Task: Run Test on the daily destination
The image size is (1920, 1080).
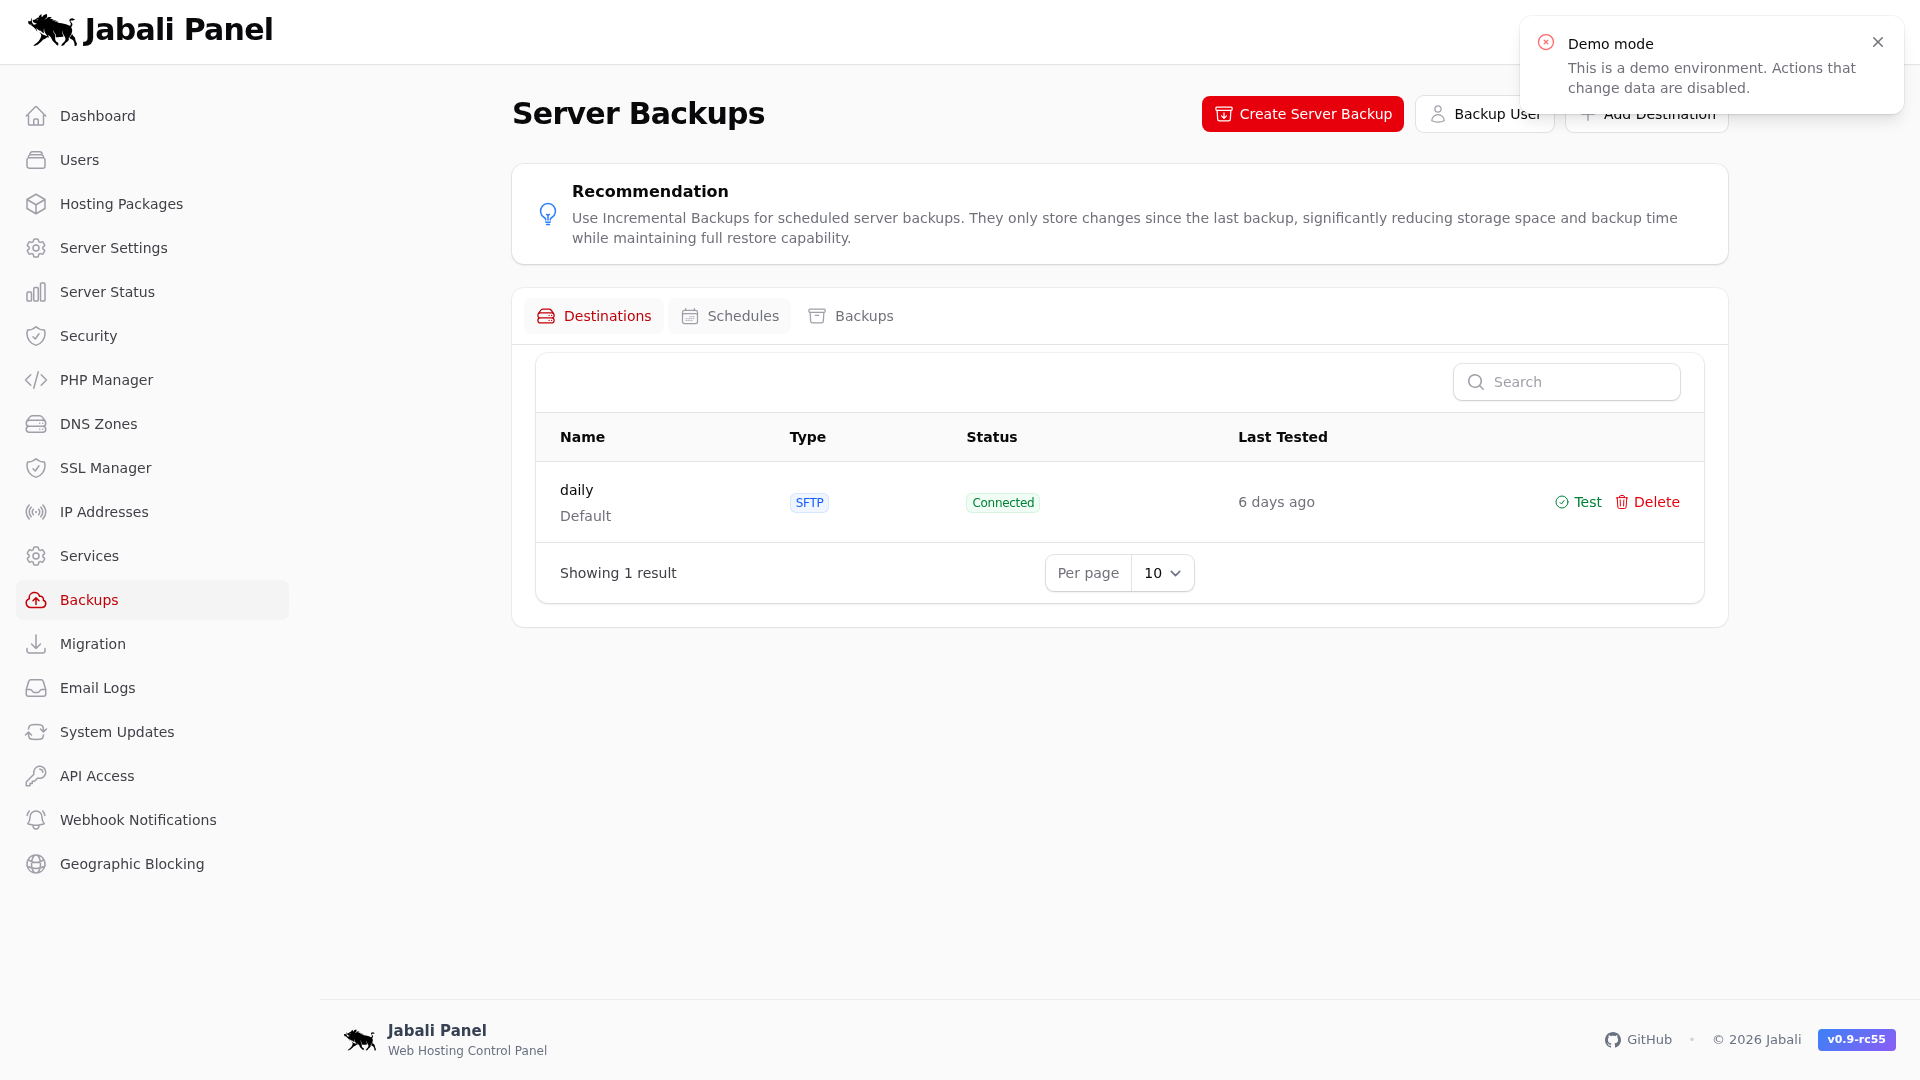Action: click(x=1578, y=502)
